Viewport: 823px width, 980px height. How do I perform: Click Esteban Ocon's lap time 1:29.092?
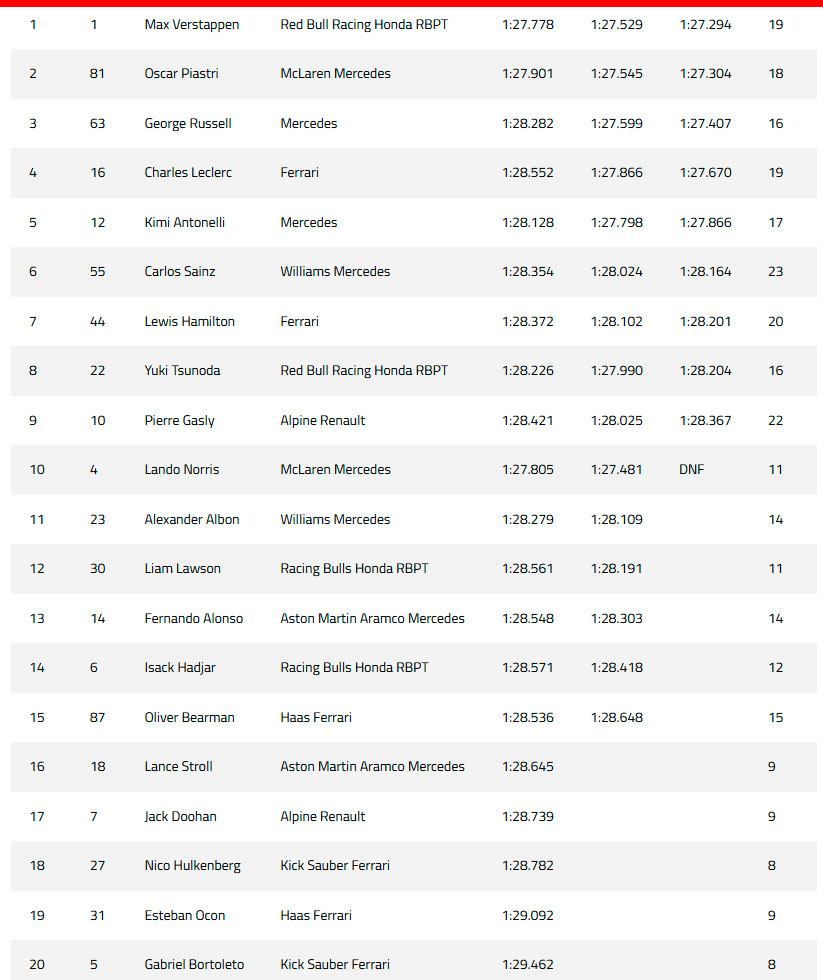coord(527,916)
